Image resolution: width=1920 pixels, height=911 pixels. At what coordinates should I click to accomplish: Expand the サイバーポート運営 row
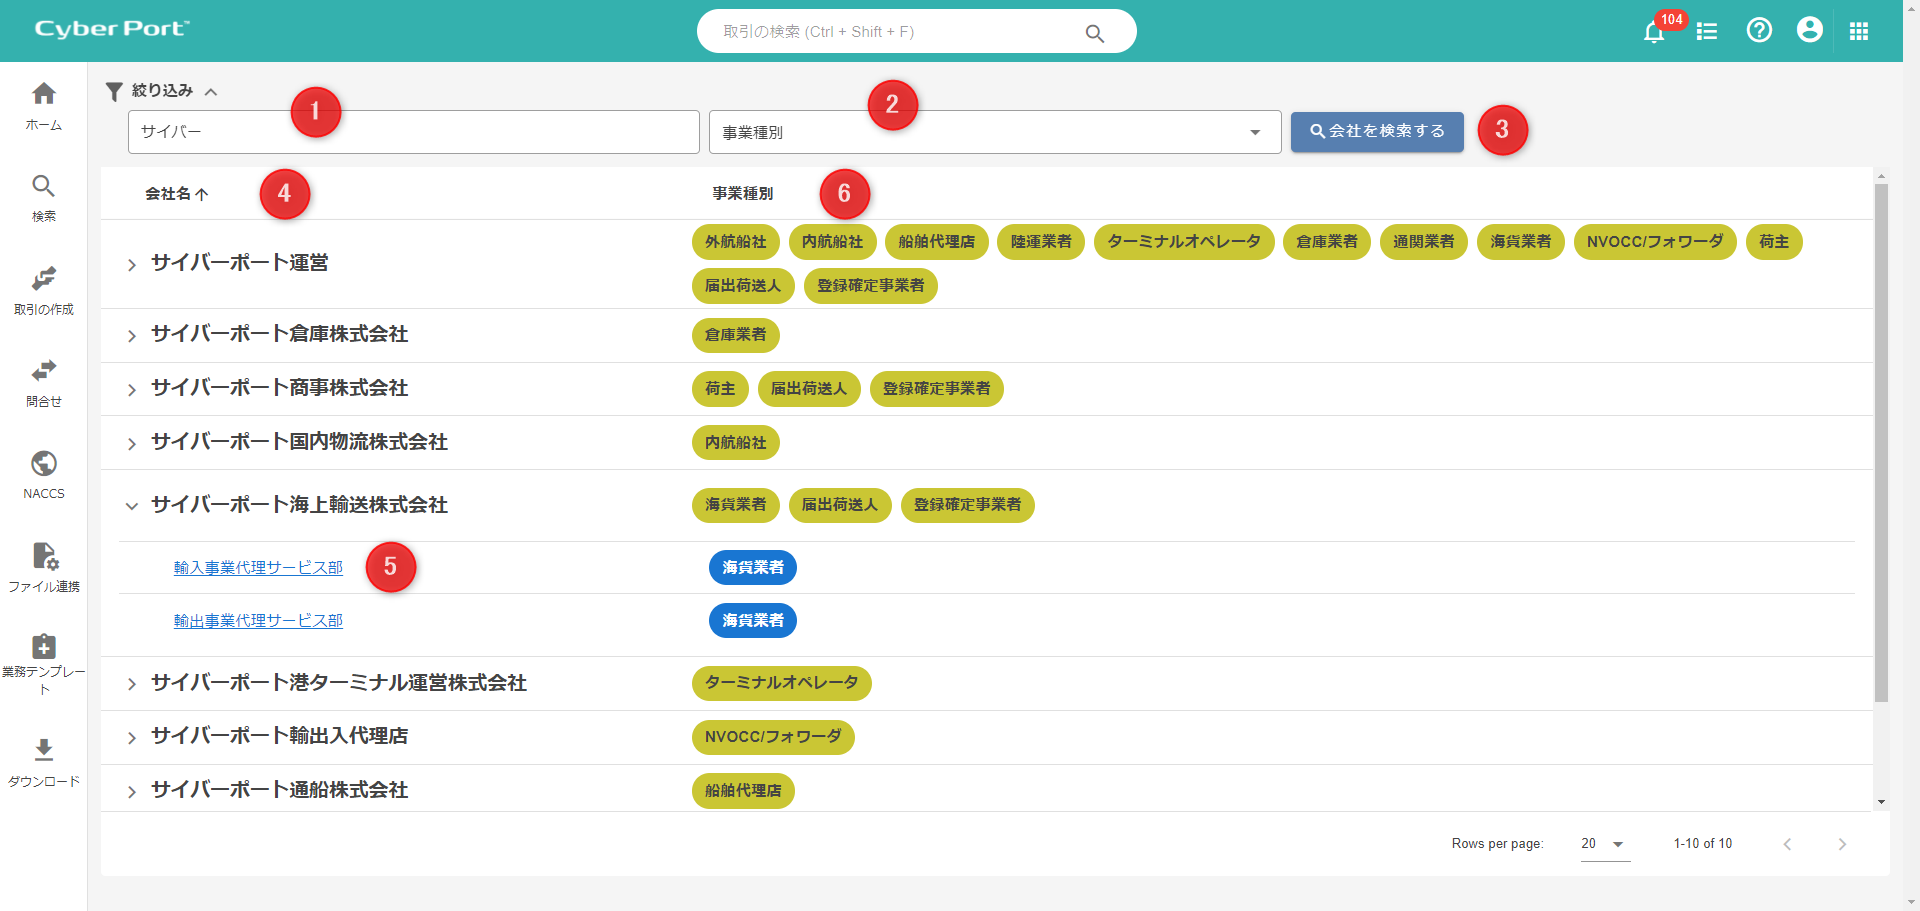pyautogui.click(x=132, y=265)
